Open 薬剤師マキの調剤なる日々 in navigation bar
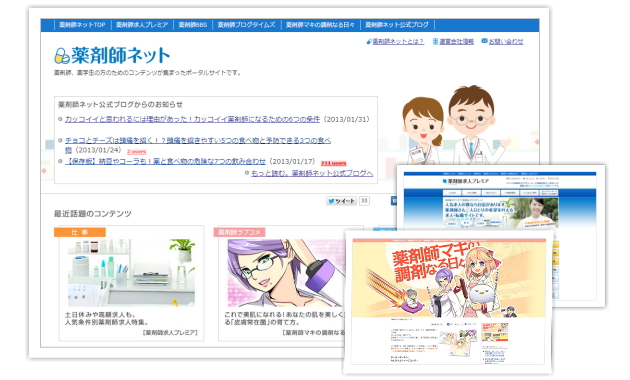 click(x=320, y=25)
